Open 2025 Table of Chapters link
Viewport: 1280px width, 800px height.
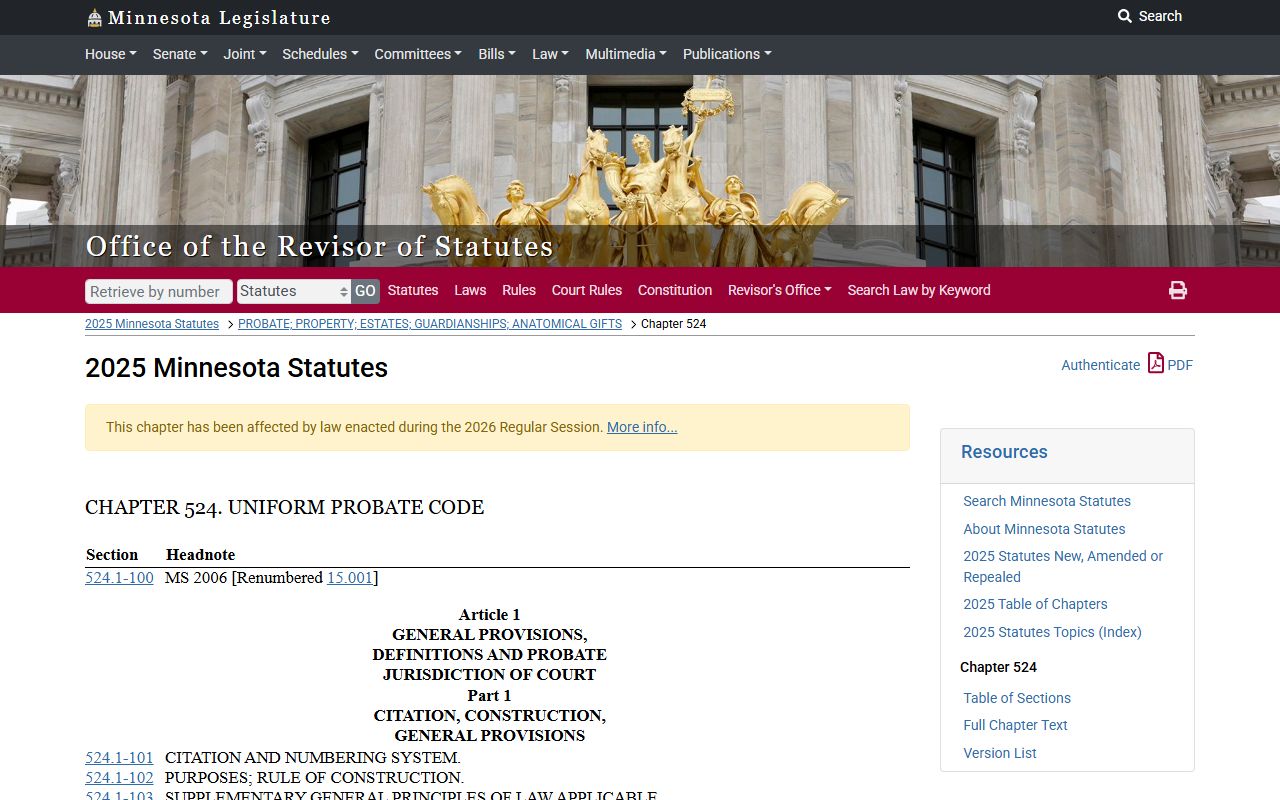1035,604
